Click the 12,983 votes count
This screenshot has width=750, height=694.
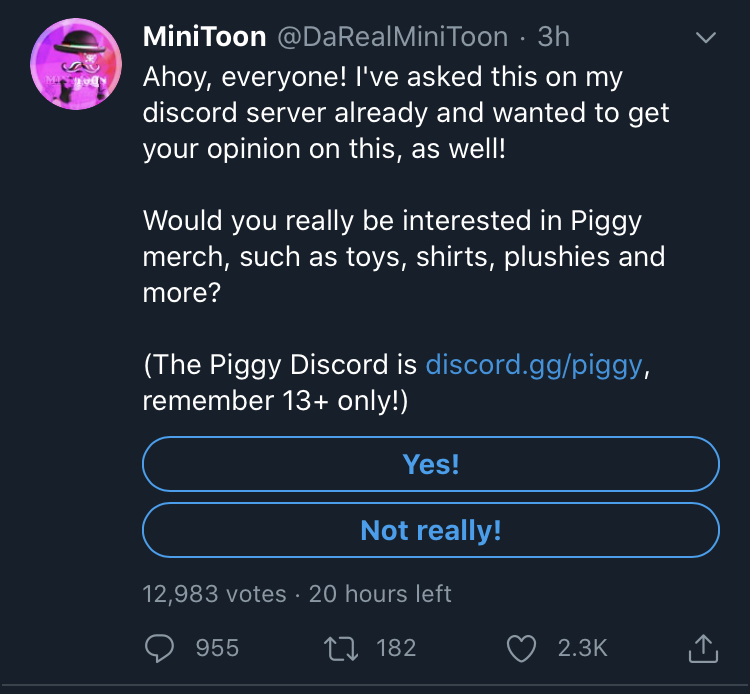(215, 593)
